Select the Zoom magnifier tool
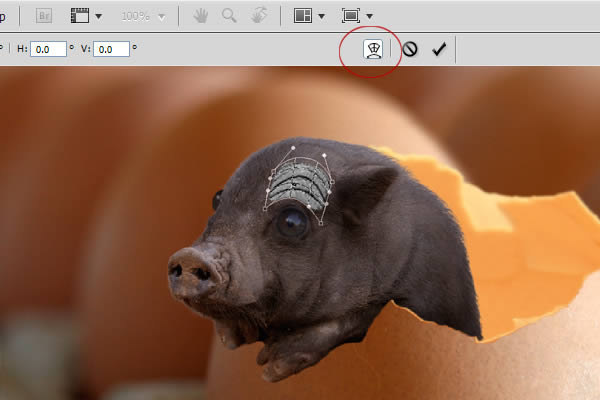The image size is (600, 400). (x=229, y=16)
